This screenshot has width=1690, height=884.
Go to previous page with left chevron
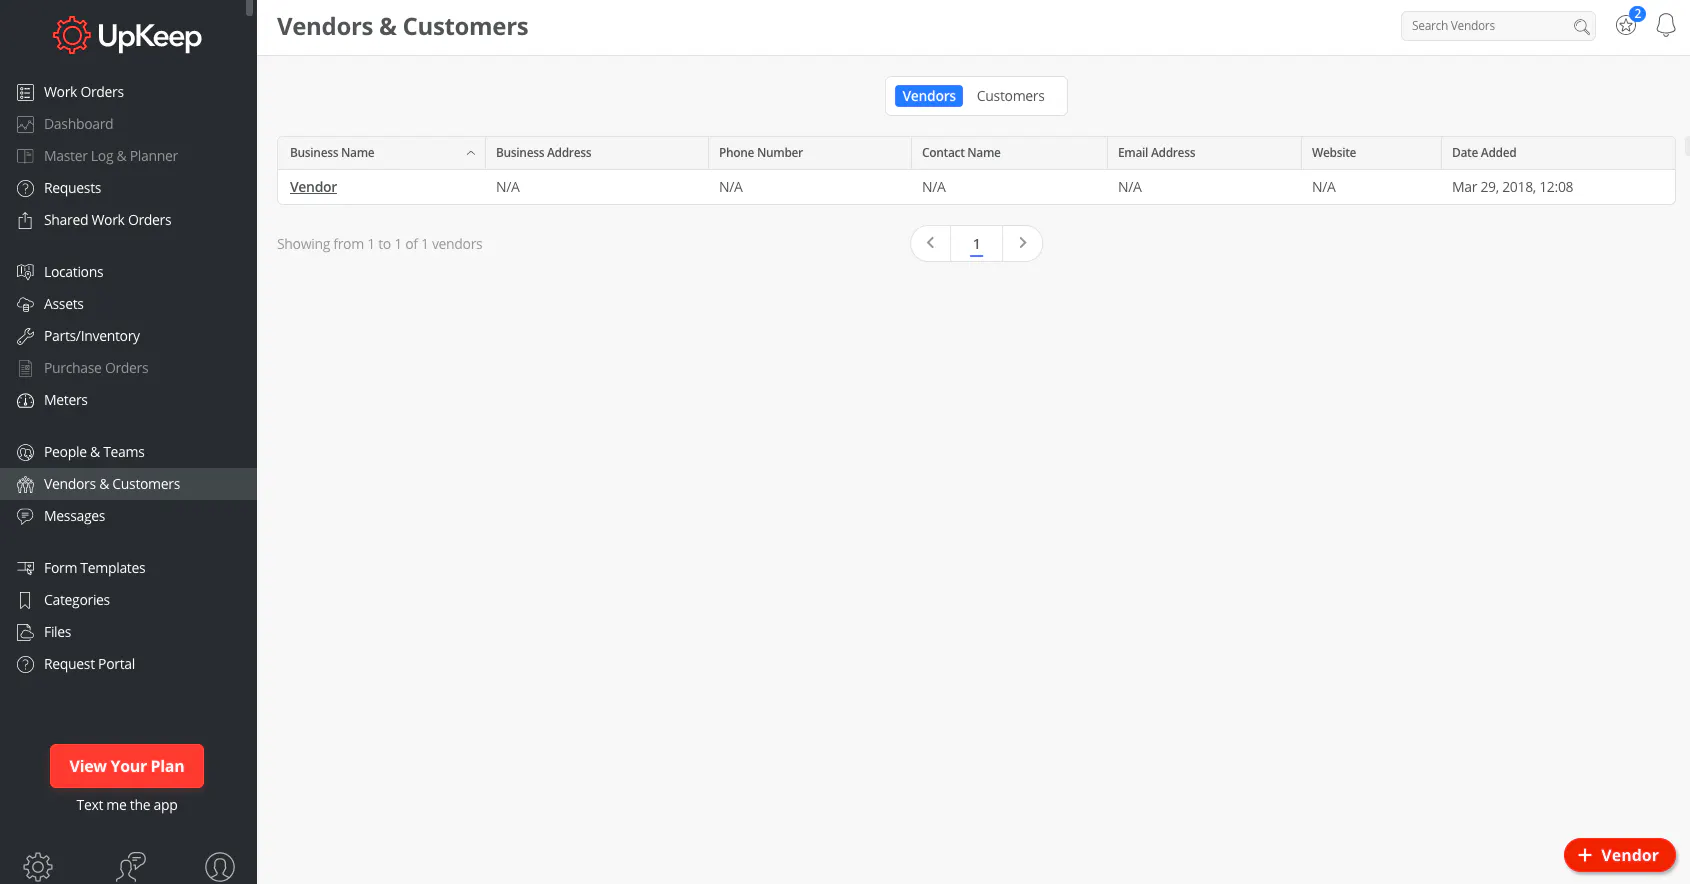[x=930, y=243]
